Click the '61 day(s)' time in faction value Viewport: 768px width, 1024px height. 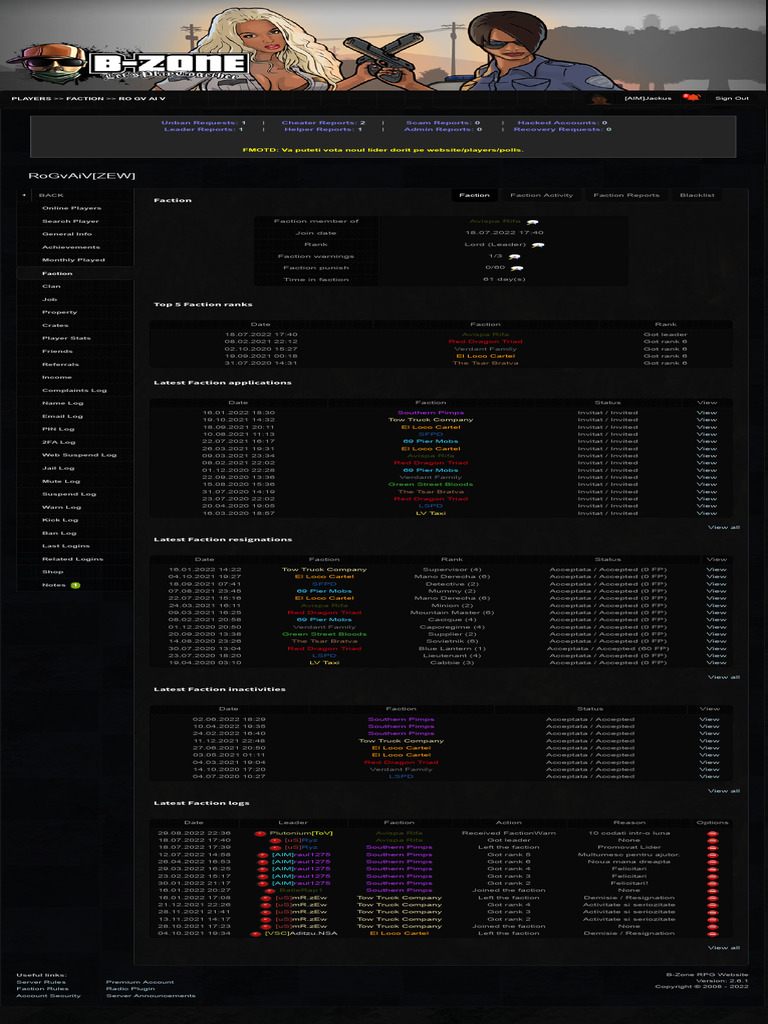click(x=504, y=280)
